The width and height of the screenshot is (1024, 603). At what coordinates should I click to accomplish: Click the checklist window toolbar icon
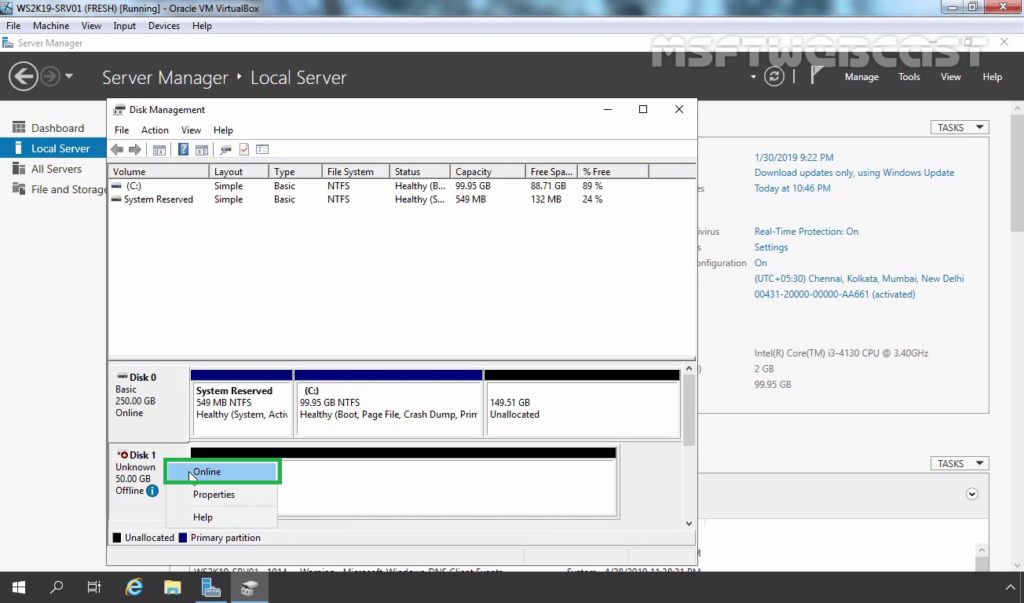click(263, 150)
